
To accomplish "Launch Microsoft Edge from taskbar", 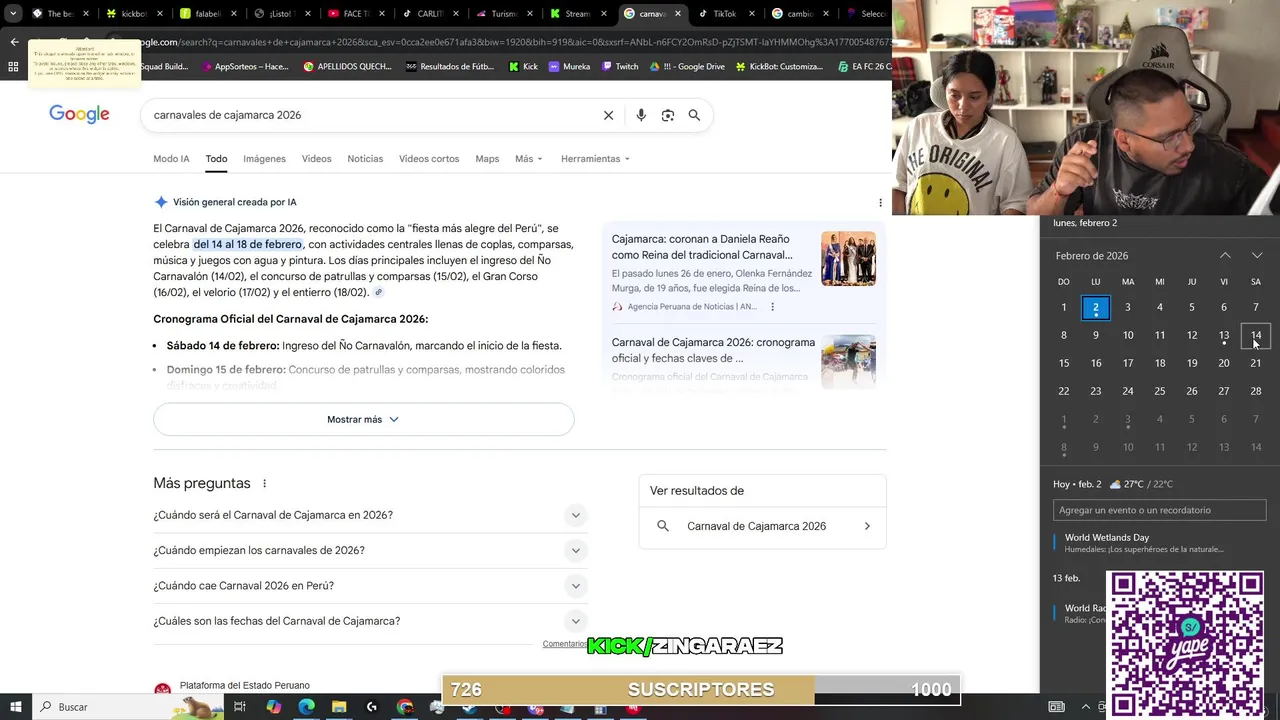I will [306, 707].
